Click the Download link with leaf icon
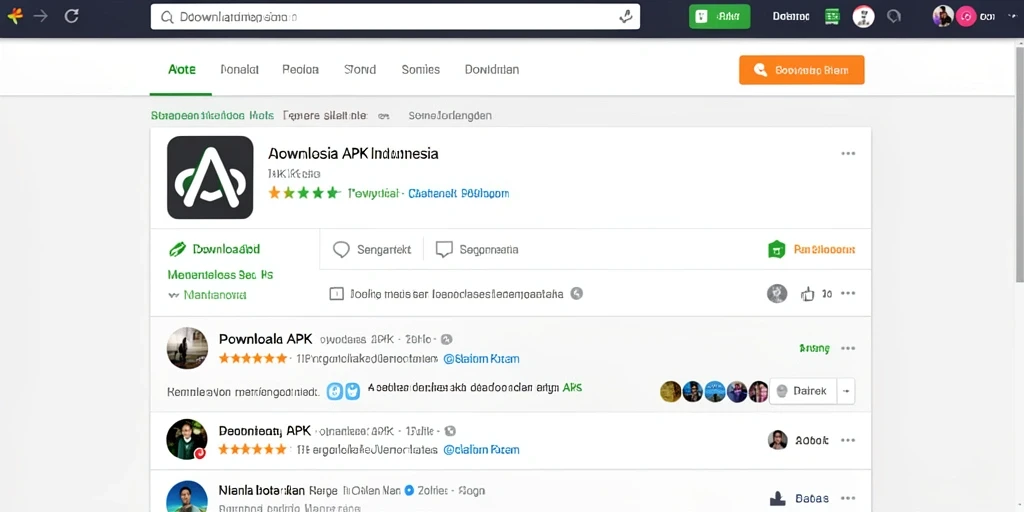 pyautogui.click(x=214, y=249)
